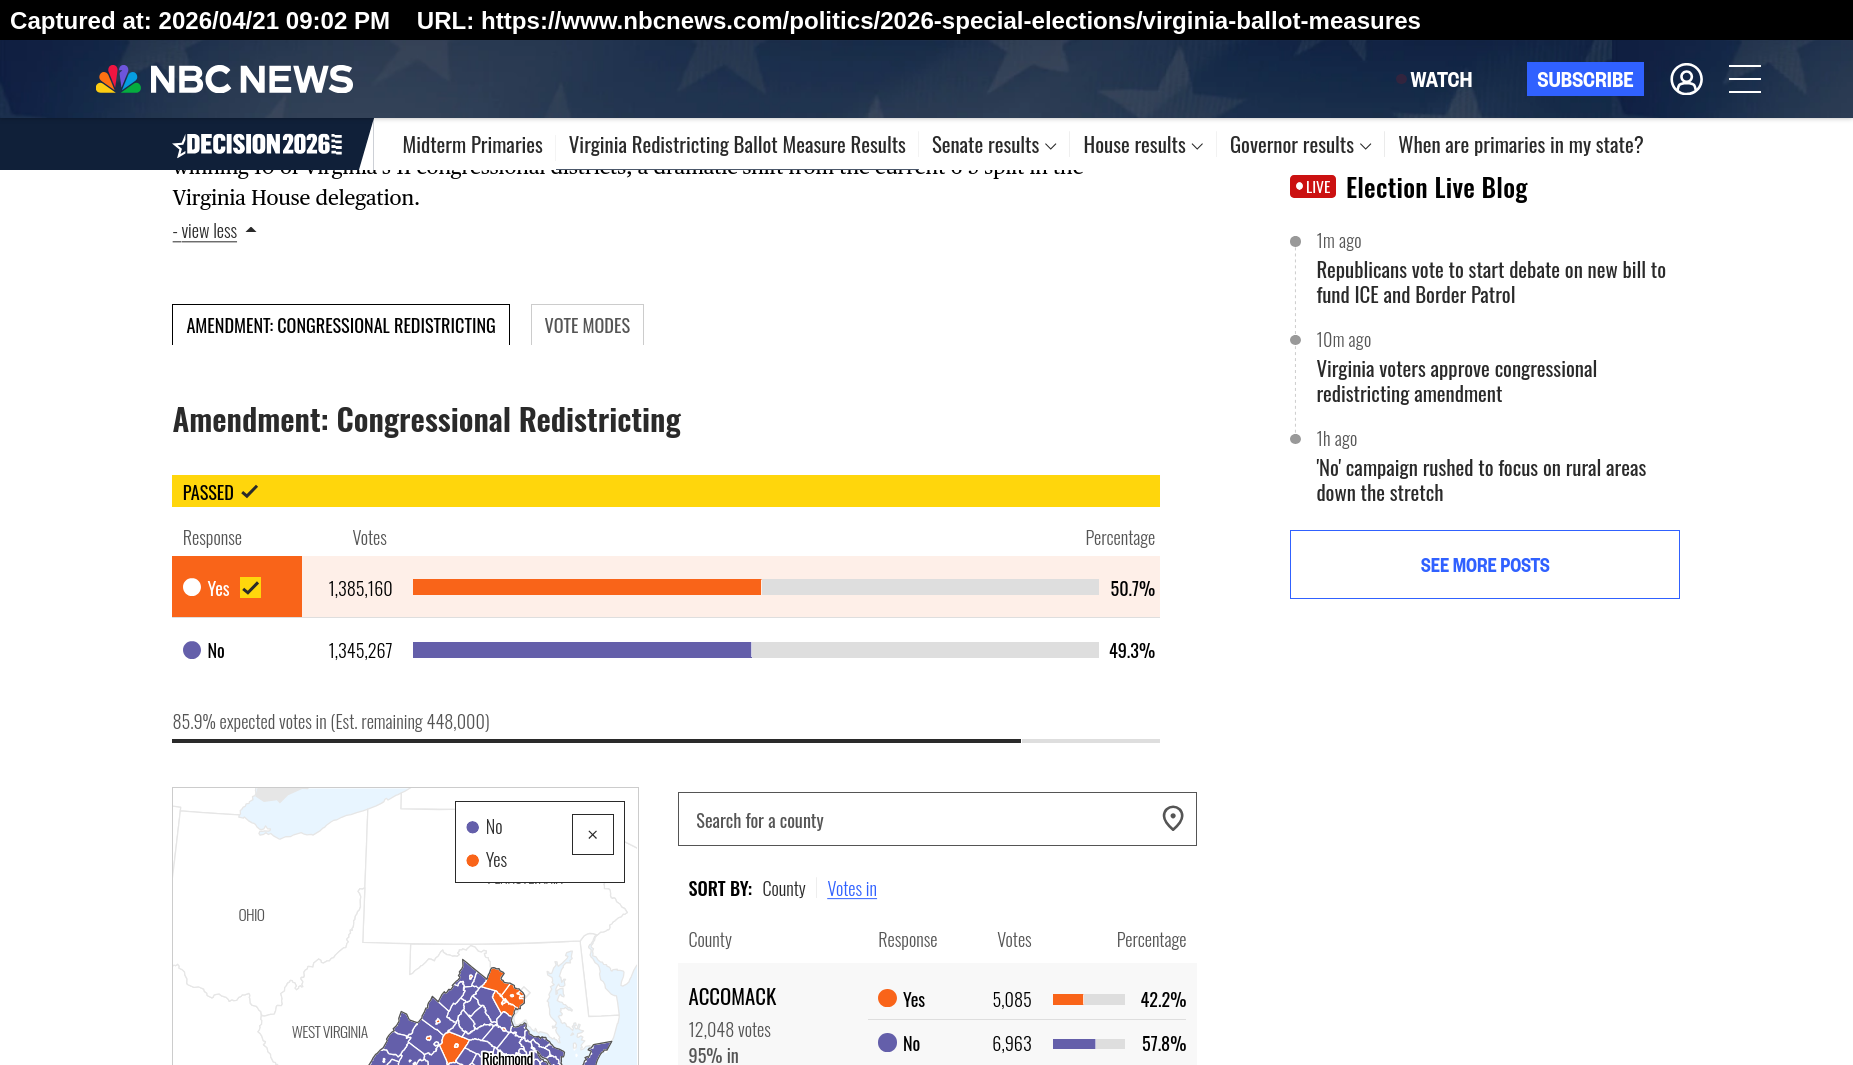Open the hamburger menu icon

(x=1744, y=79)
